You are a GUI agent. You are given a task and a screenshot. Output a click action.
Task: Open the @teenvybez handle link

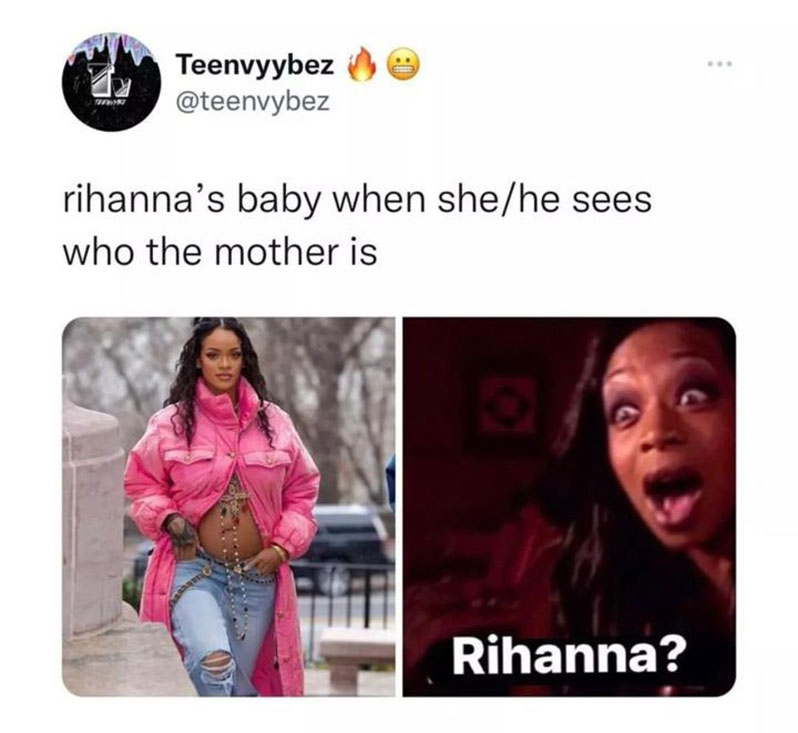pos(252,102)
